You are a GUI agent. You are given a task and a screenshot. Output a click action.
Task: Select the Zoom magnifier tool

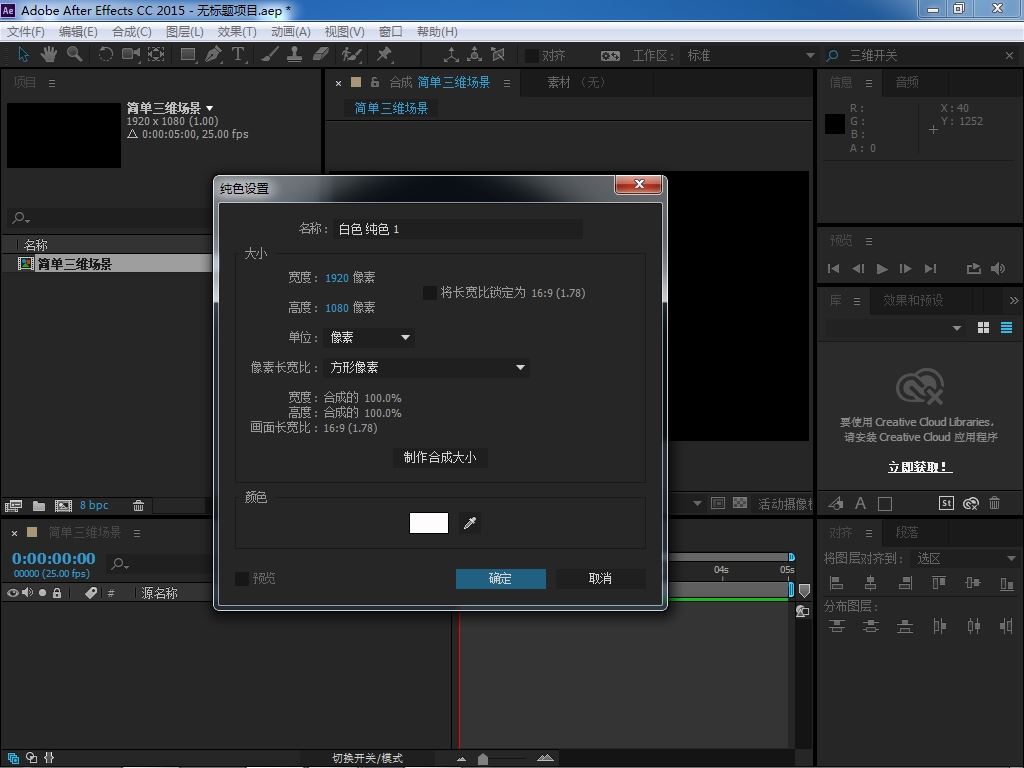[74, 54]
